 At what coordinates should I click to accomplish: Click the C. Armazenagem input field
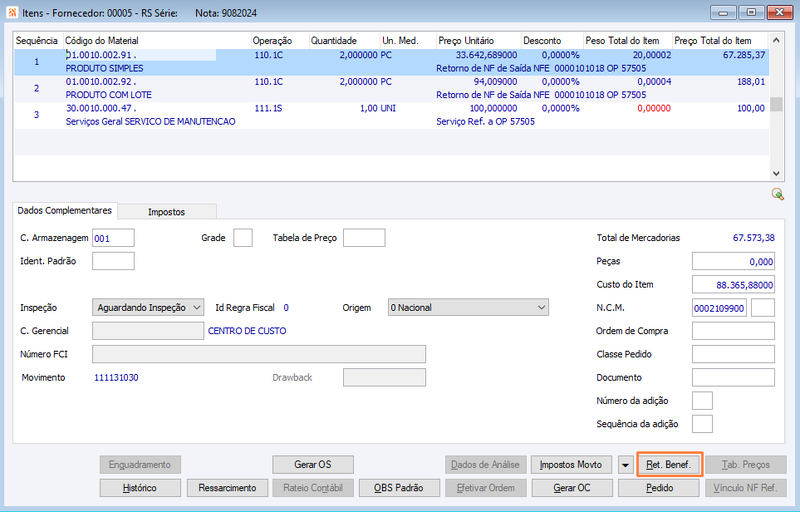113,238
